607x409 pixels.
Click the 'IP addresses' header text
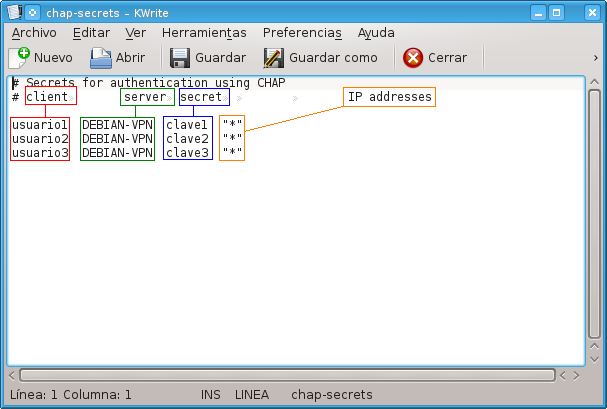coord(389,96)
